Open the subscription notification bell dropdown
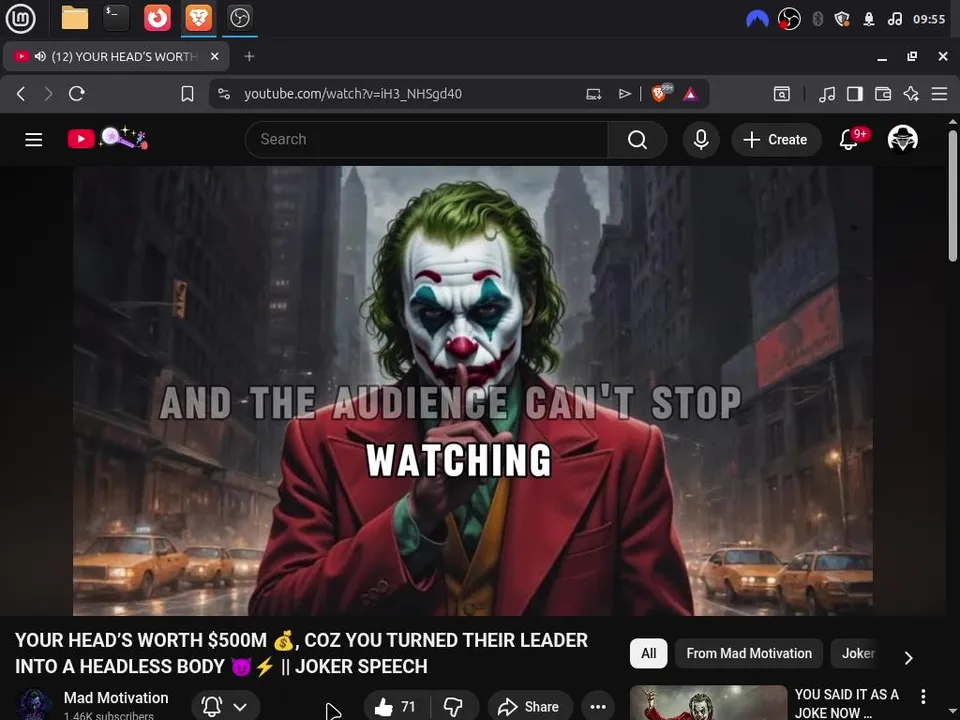This screenshot has width=960, height=720. pyautogui.click(x=225, y=707)
